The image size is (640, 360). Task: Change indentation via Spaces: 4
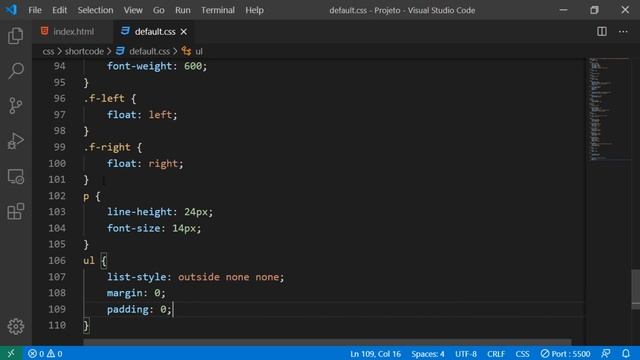(427, 354)
